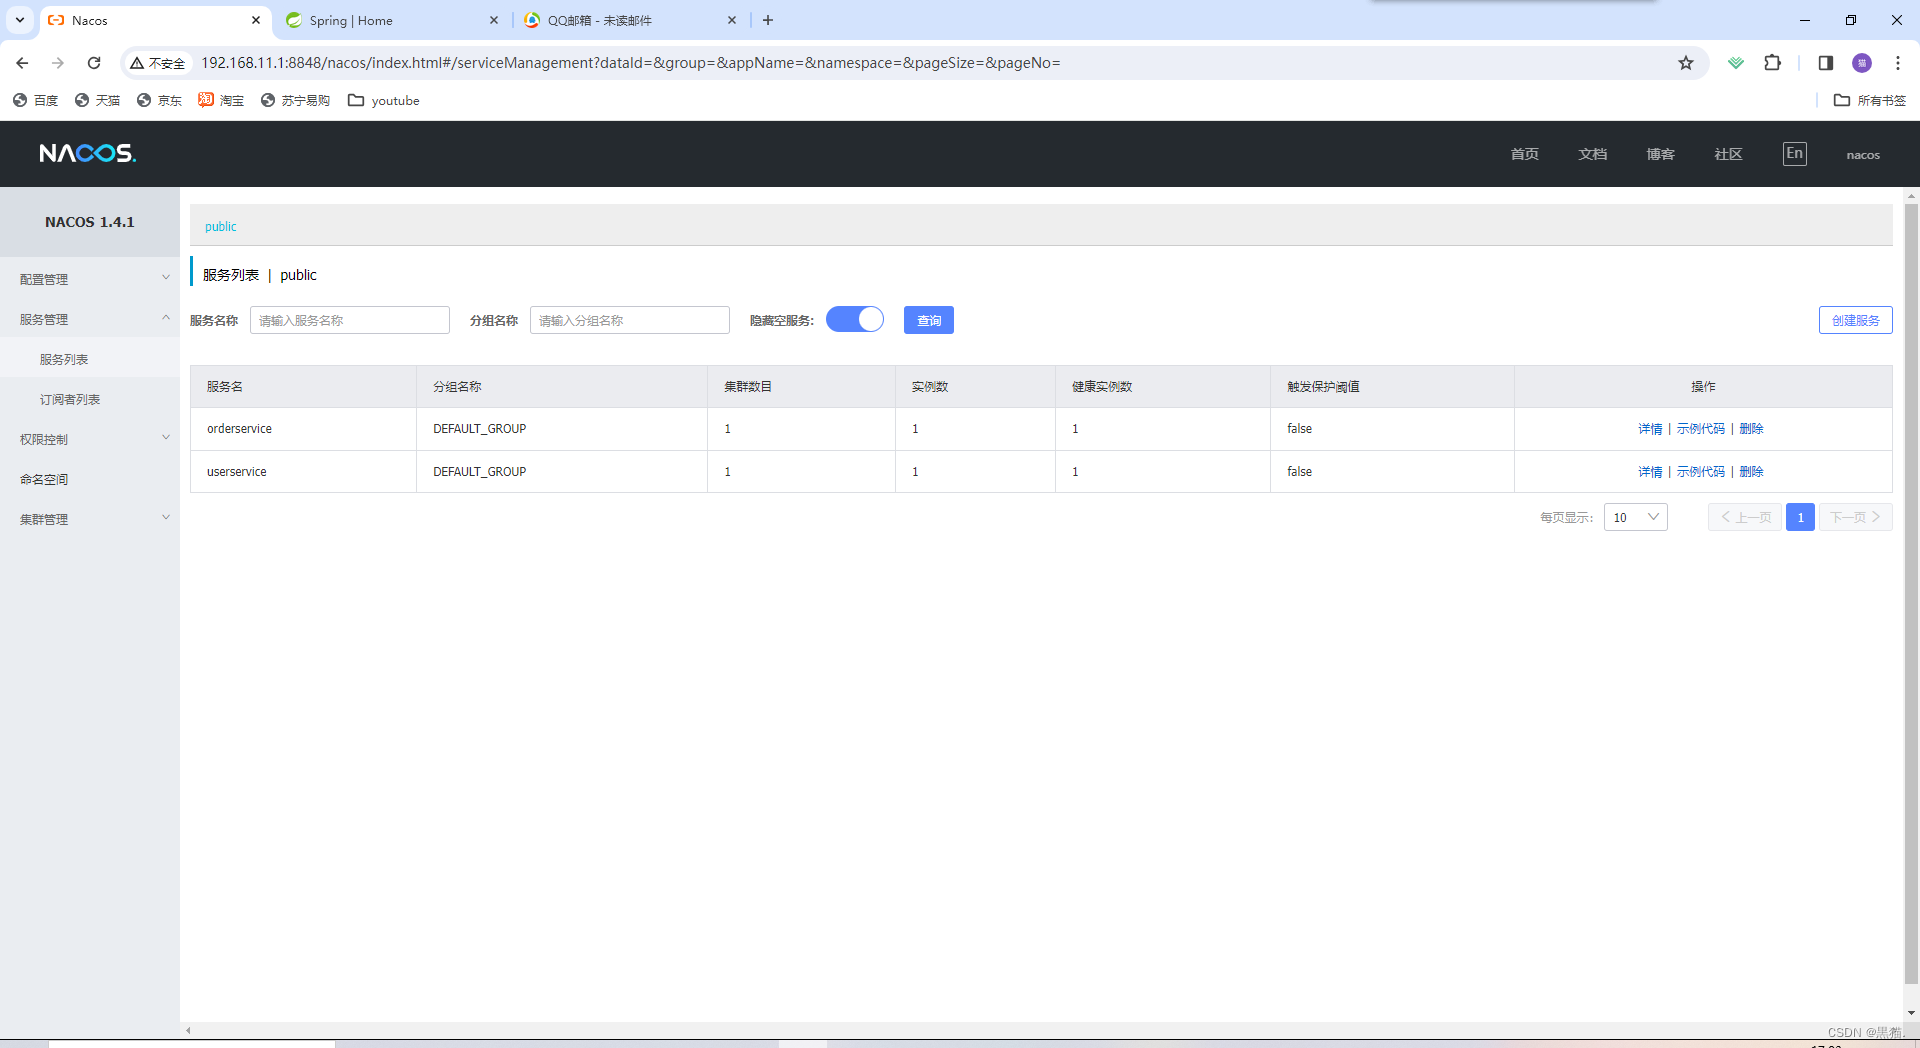Screen dimensions: 1920x1048
Task: Switch to the Spring | Home tab
Action: pos(390,20)
